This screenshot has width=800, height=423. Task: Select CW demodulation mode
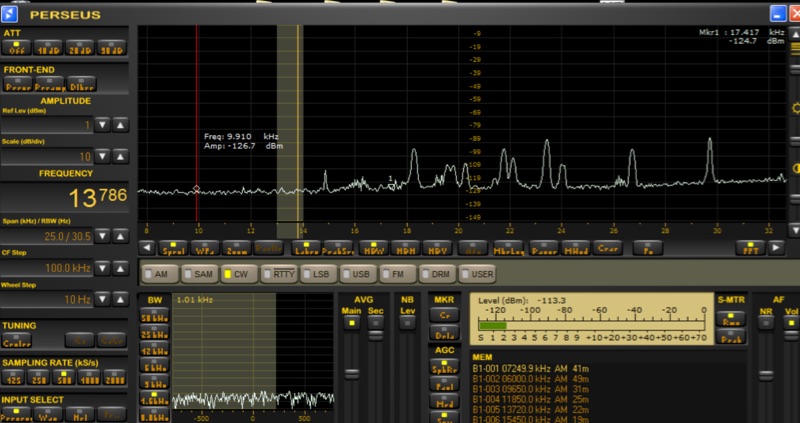239,274
